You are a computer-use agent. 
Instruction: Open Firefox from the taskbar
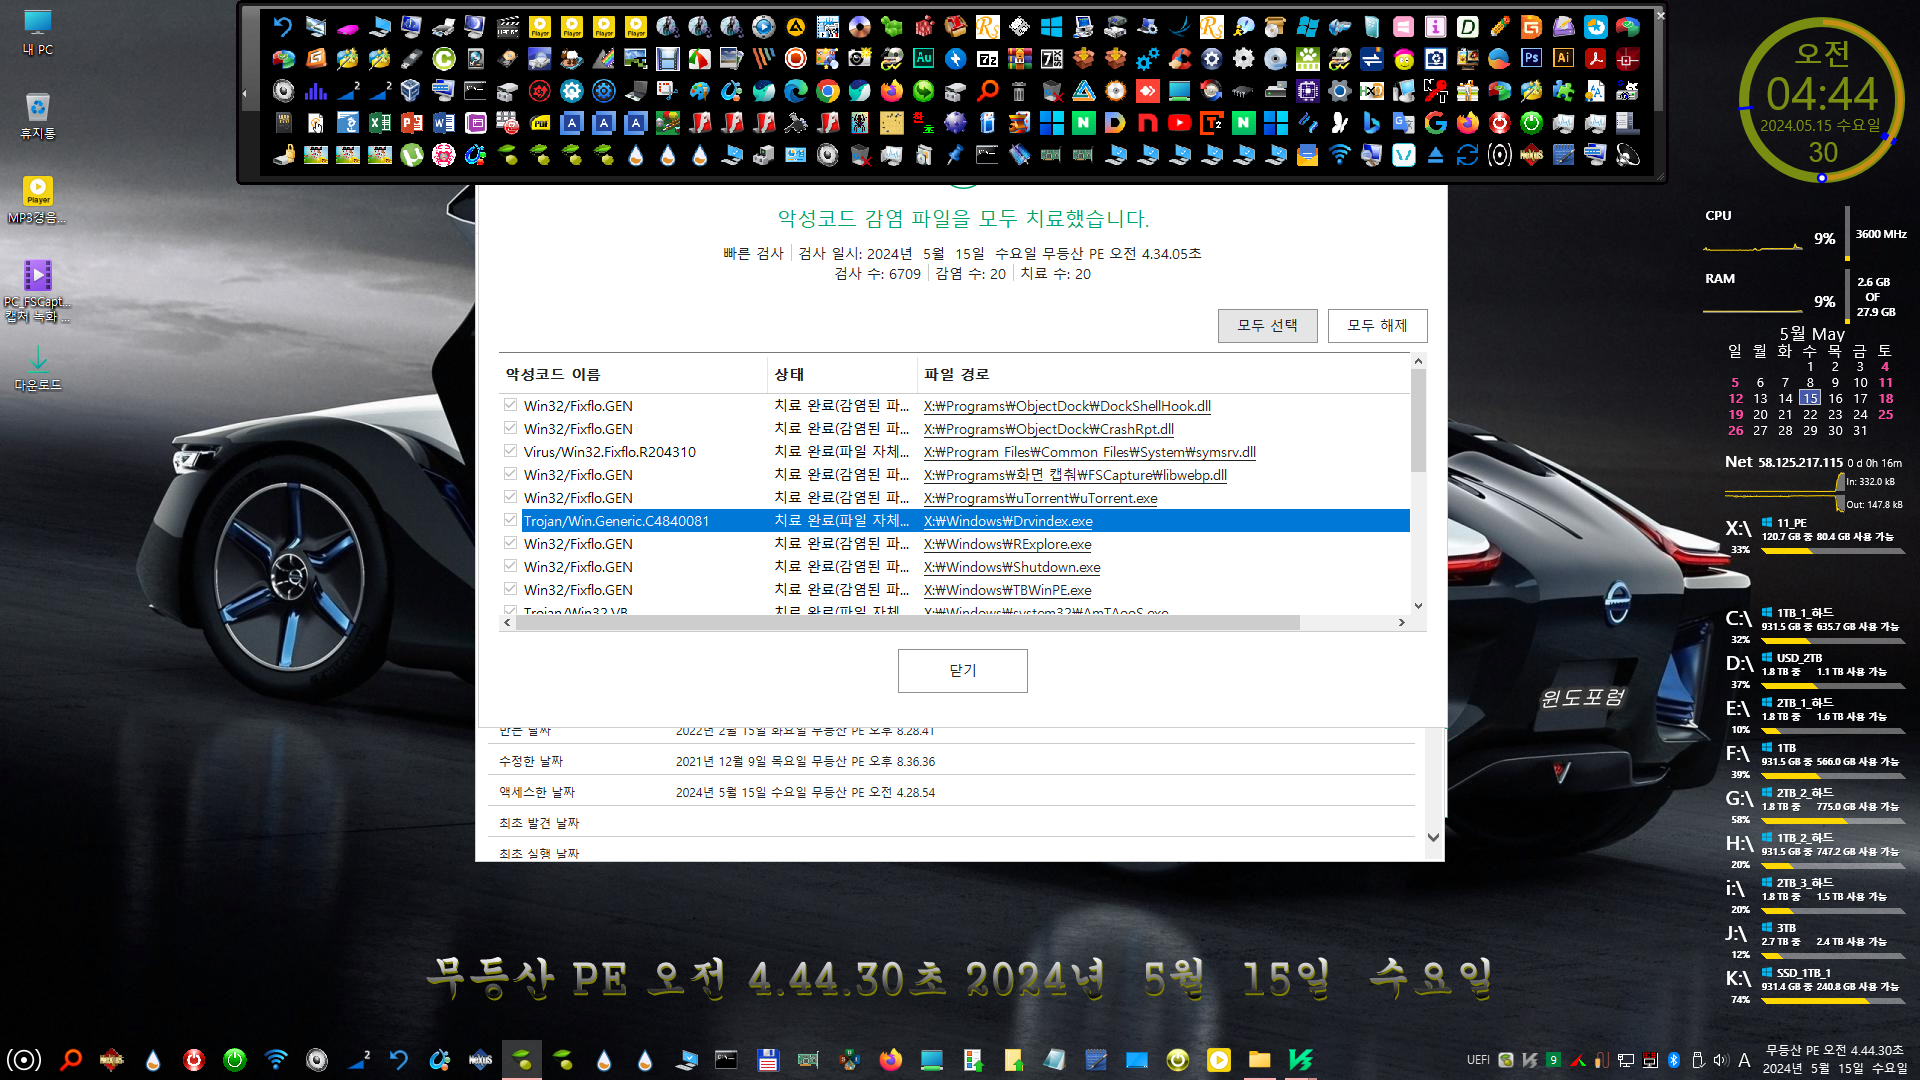[x=890, y=1060]
